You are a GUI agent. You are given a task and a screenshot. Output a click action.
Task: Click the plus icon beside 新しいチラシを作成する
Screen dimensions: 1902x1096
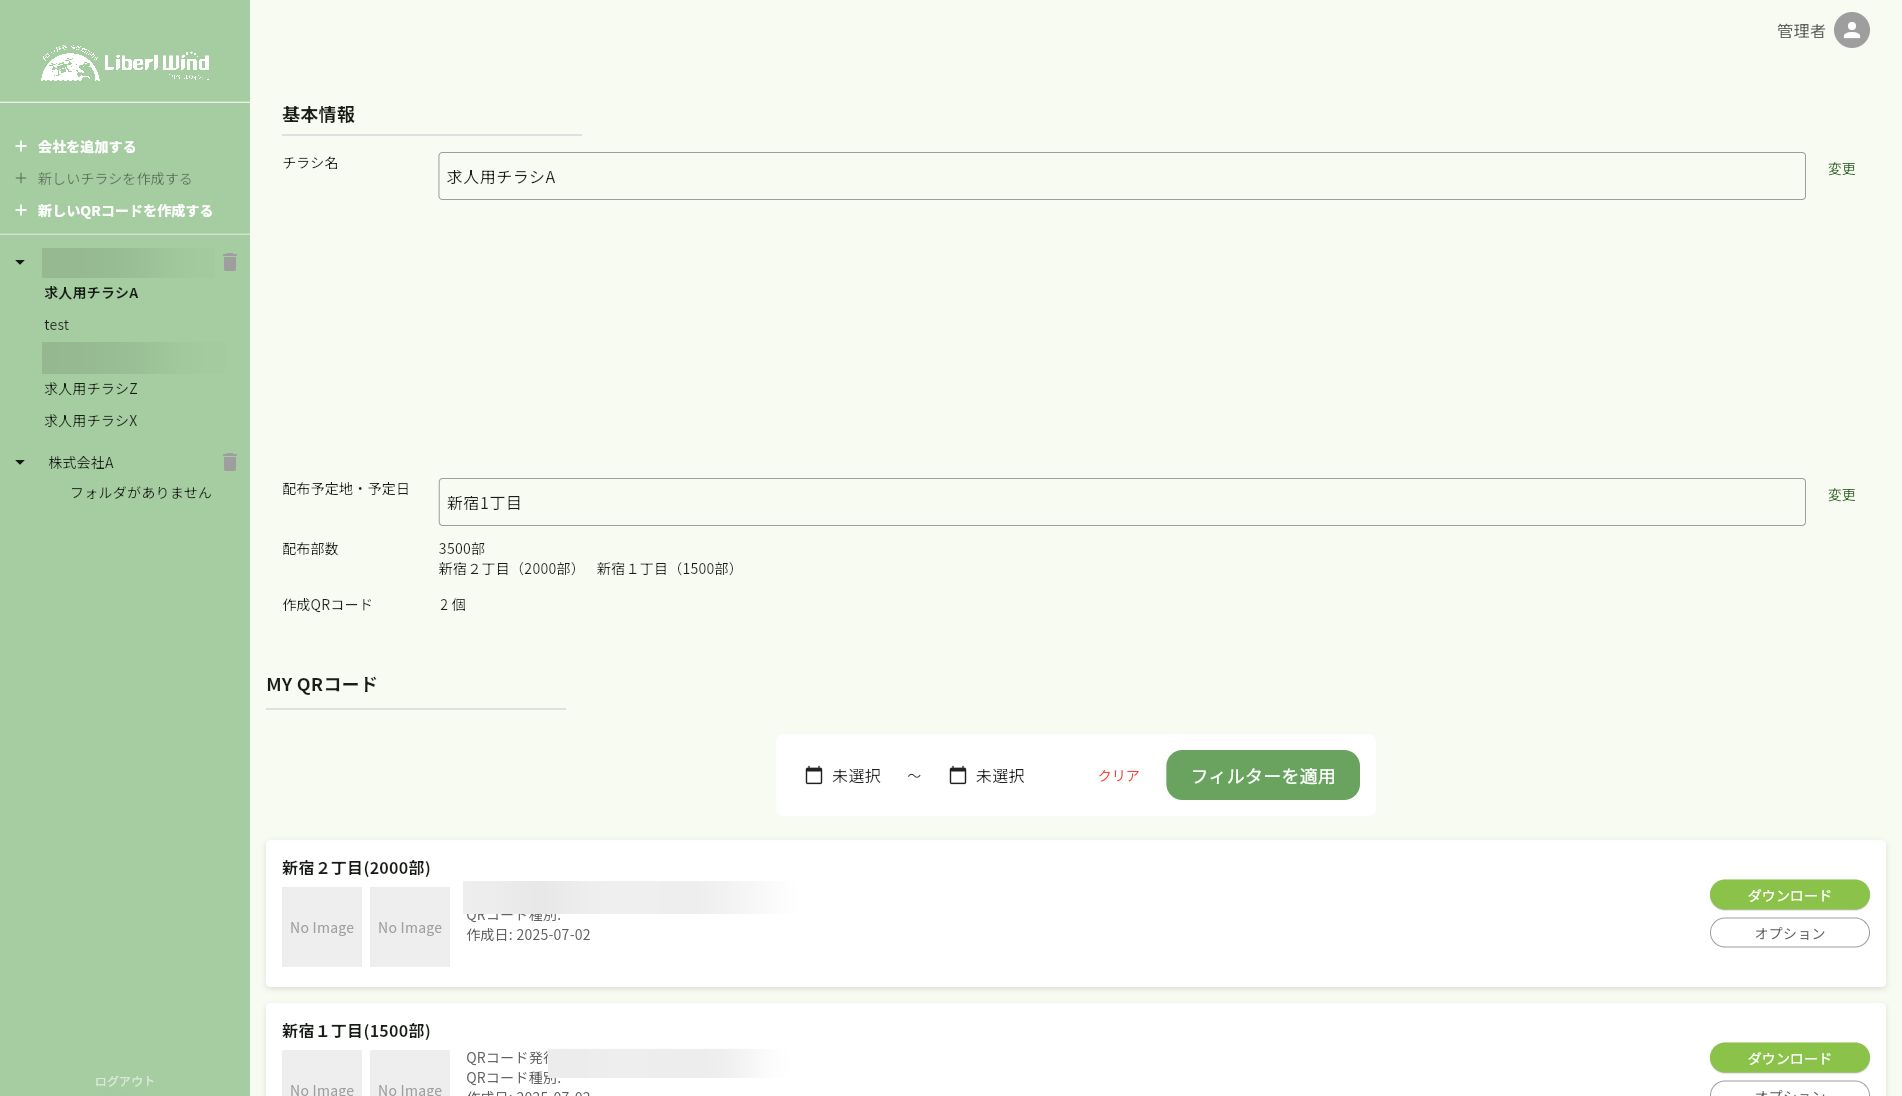pos(20,178)
